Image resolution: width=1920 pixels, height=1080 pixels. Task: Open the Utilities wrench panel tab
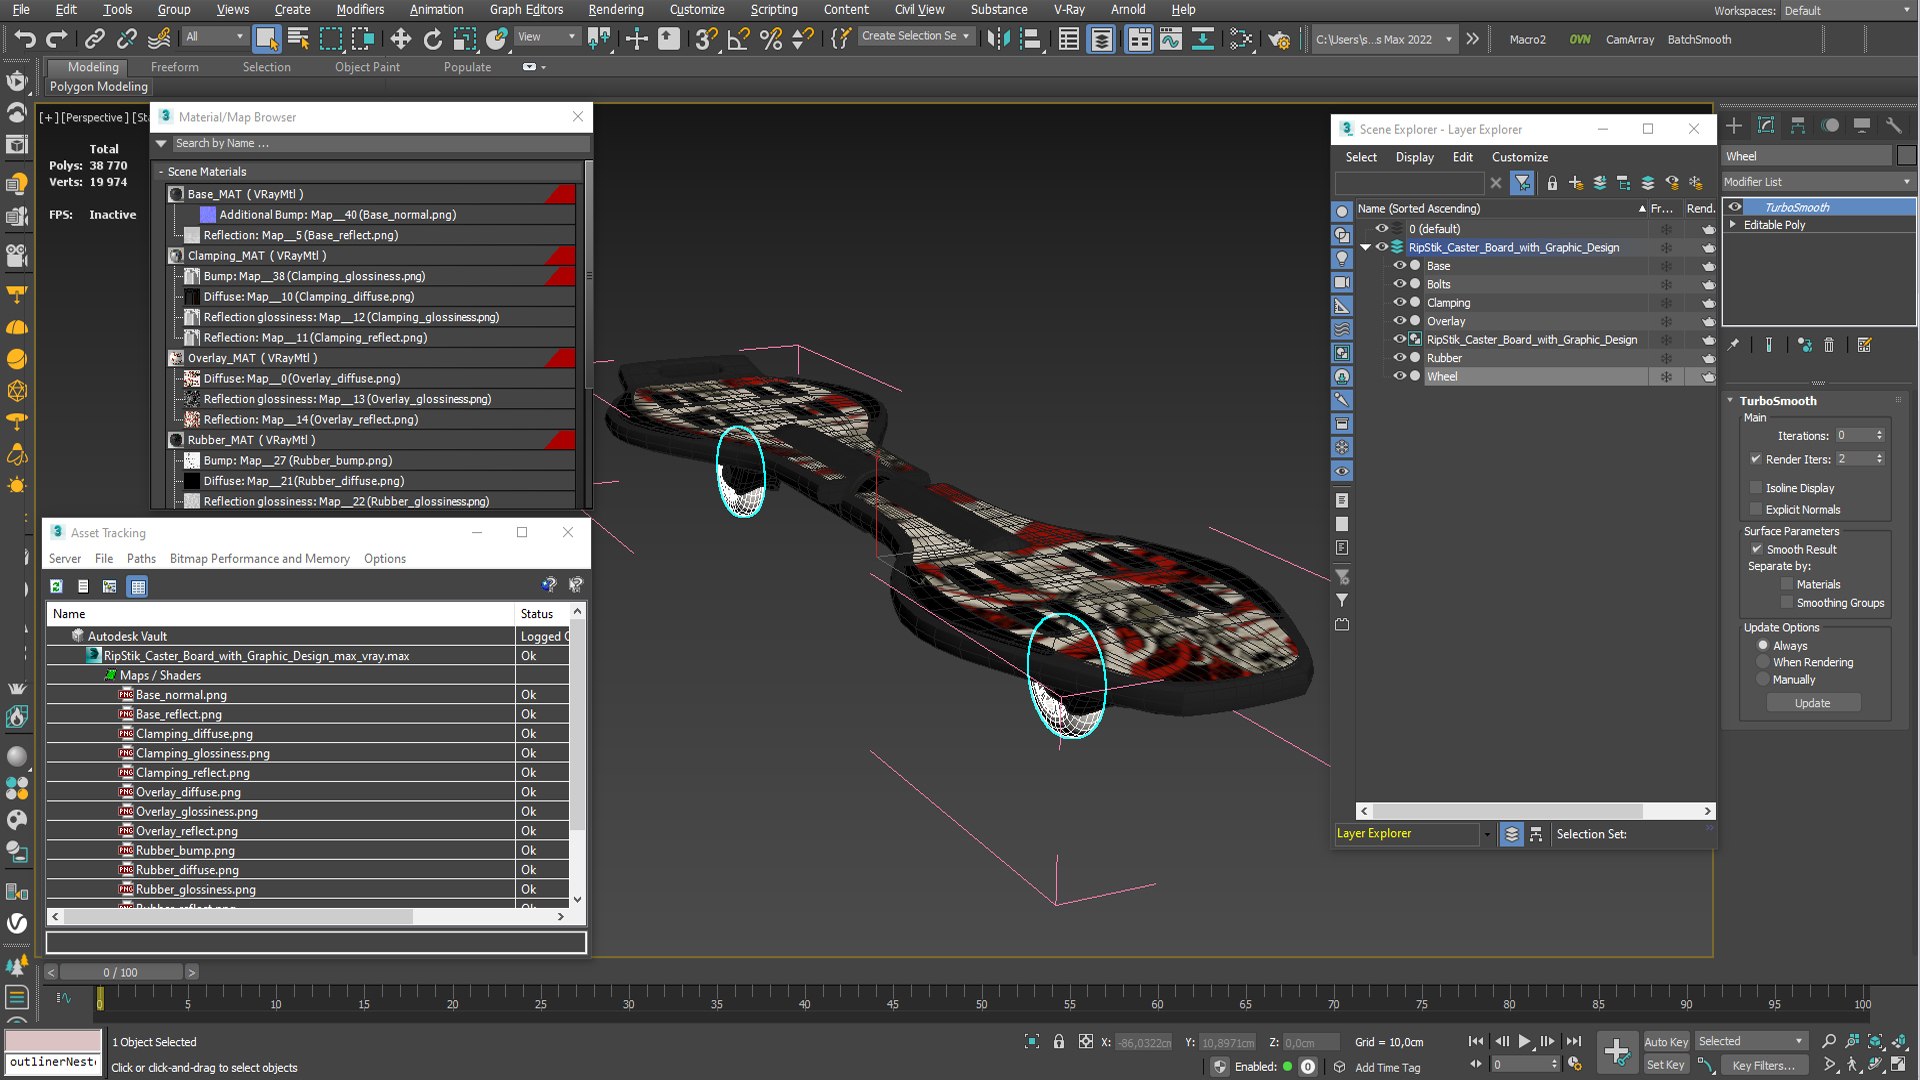[1893, 125]
